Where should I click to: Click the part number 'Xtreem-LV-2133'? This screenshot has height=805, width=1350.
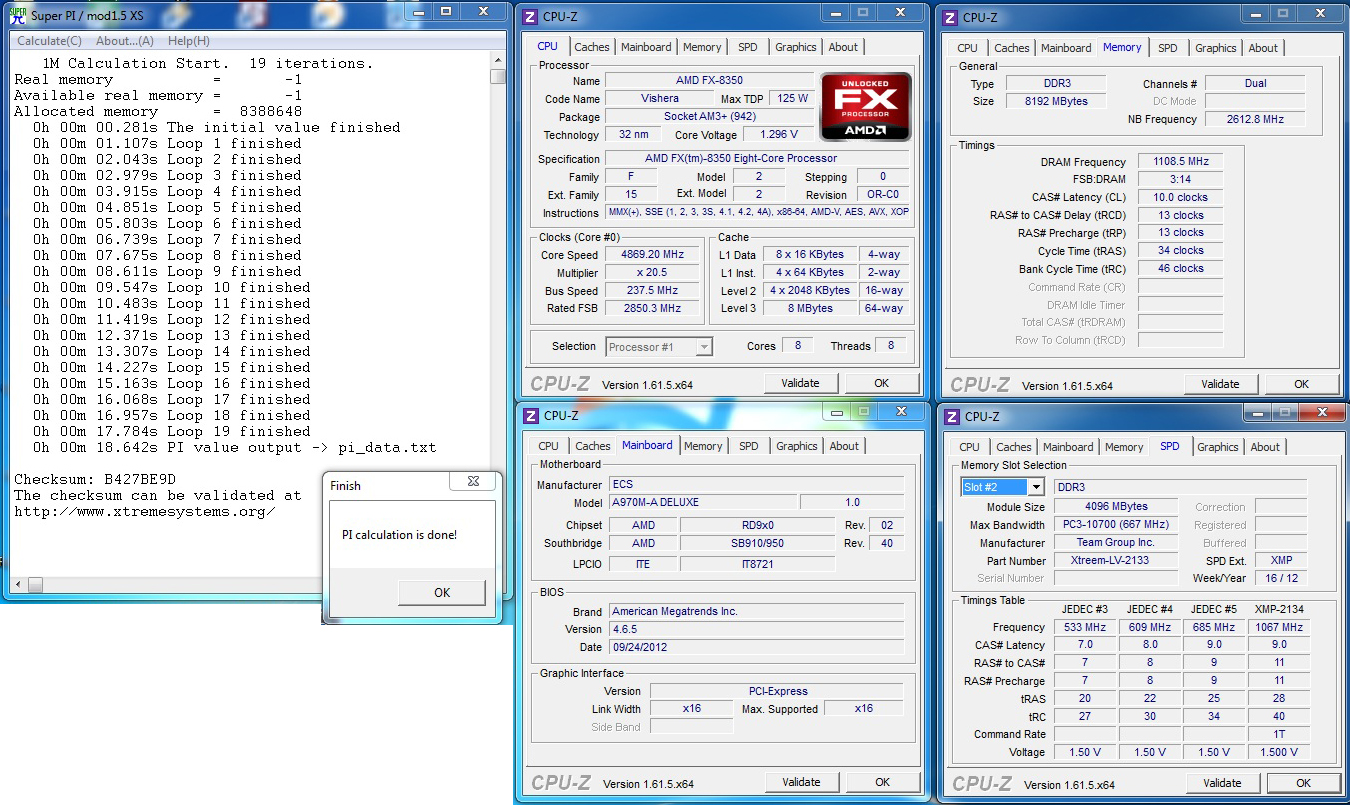(1115, 560)
